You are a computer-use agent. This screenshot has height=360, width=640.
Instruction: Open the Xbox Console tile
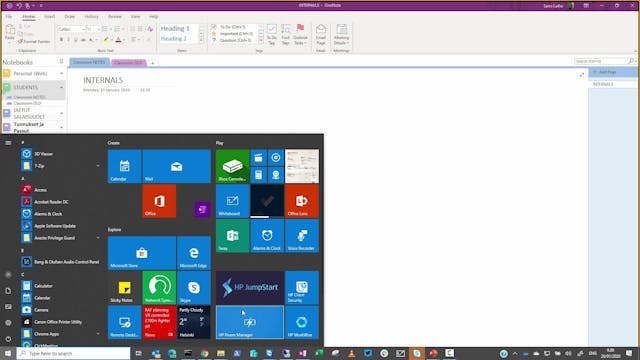pos(232,166)
